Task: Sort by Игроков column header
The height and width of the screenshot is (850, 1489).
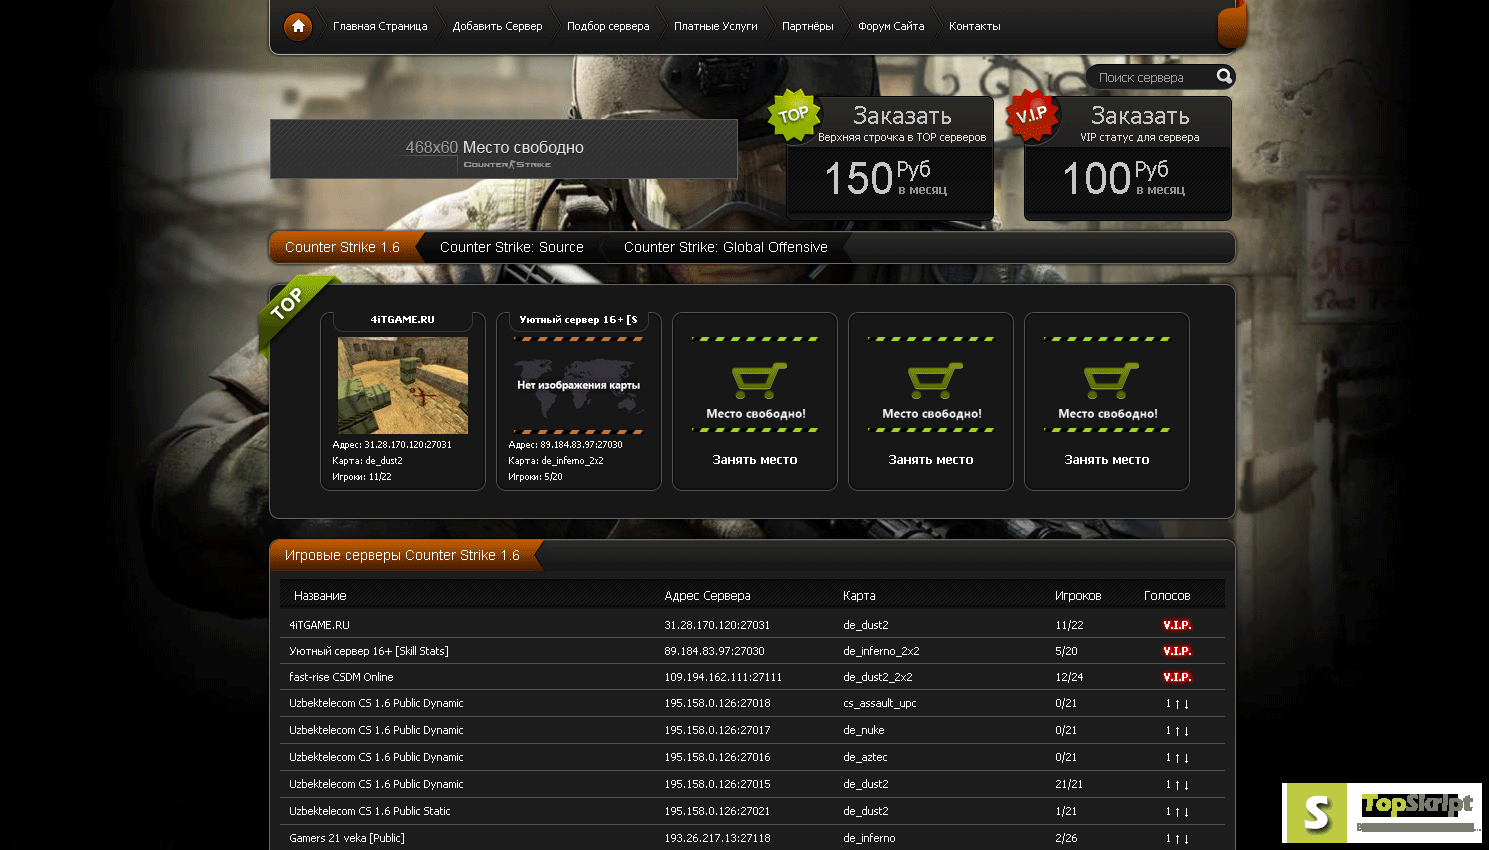Action: 1078,595
